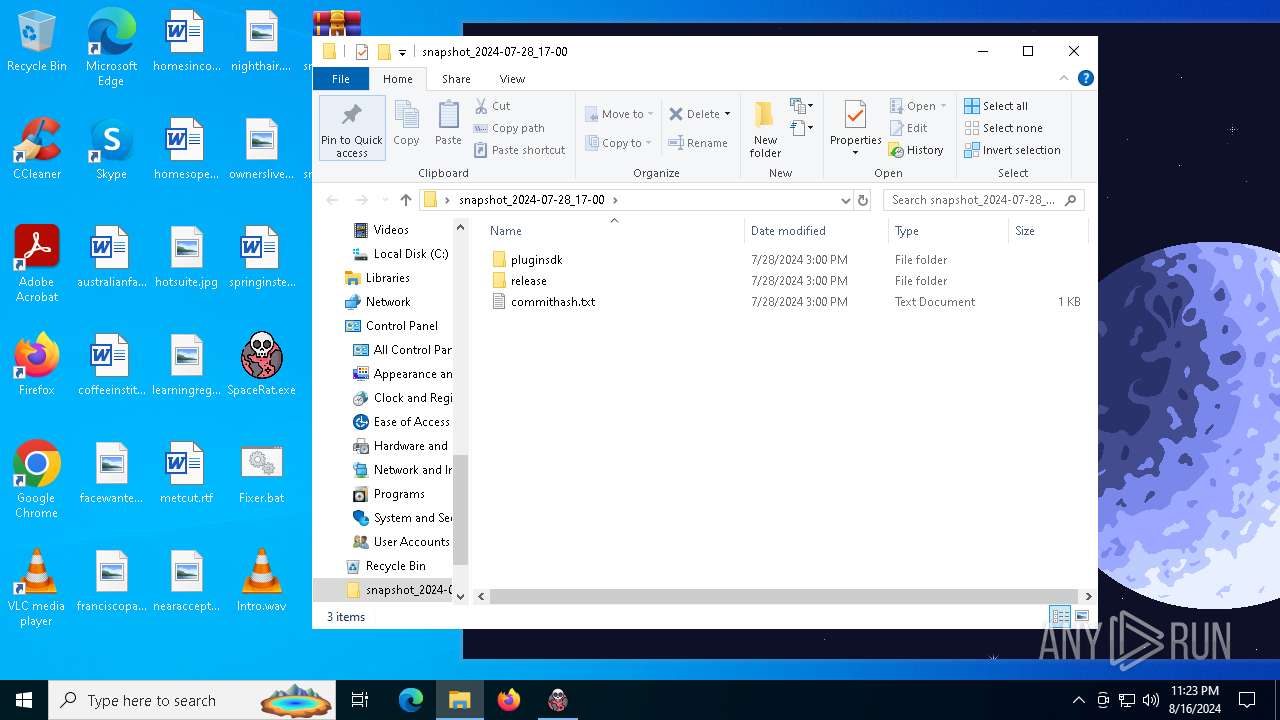The height and width of the screenshot is (720, 1280).
Task: Collapse the ribbon with chevron
Action: click(x=1064, y=78)
